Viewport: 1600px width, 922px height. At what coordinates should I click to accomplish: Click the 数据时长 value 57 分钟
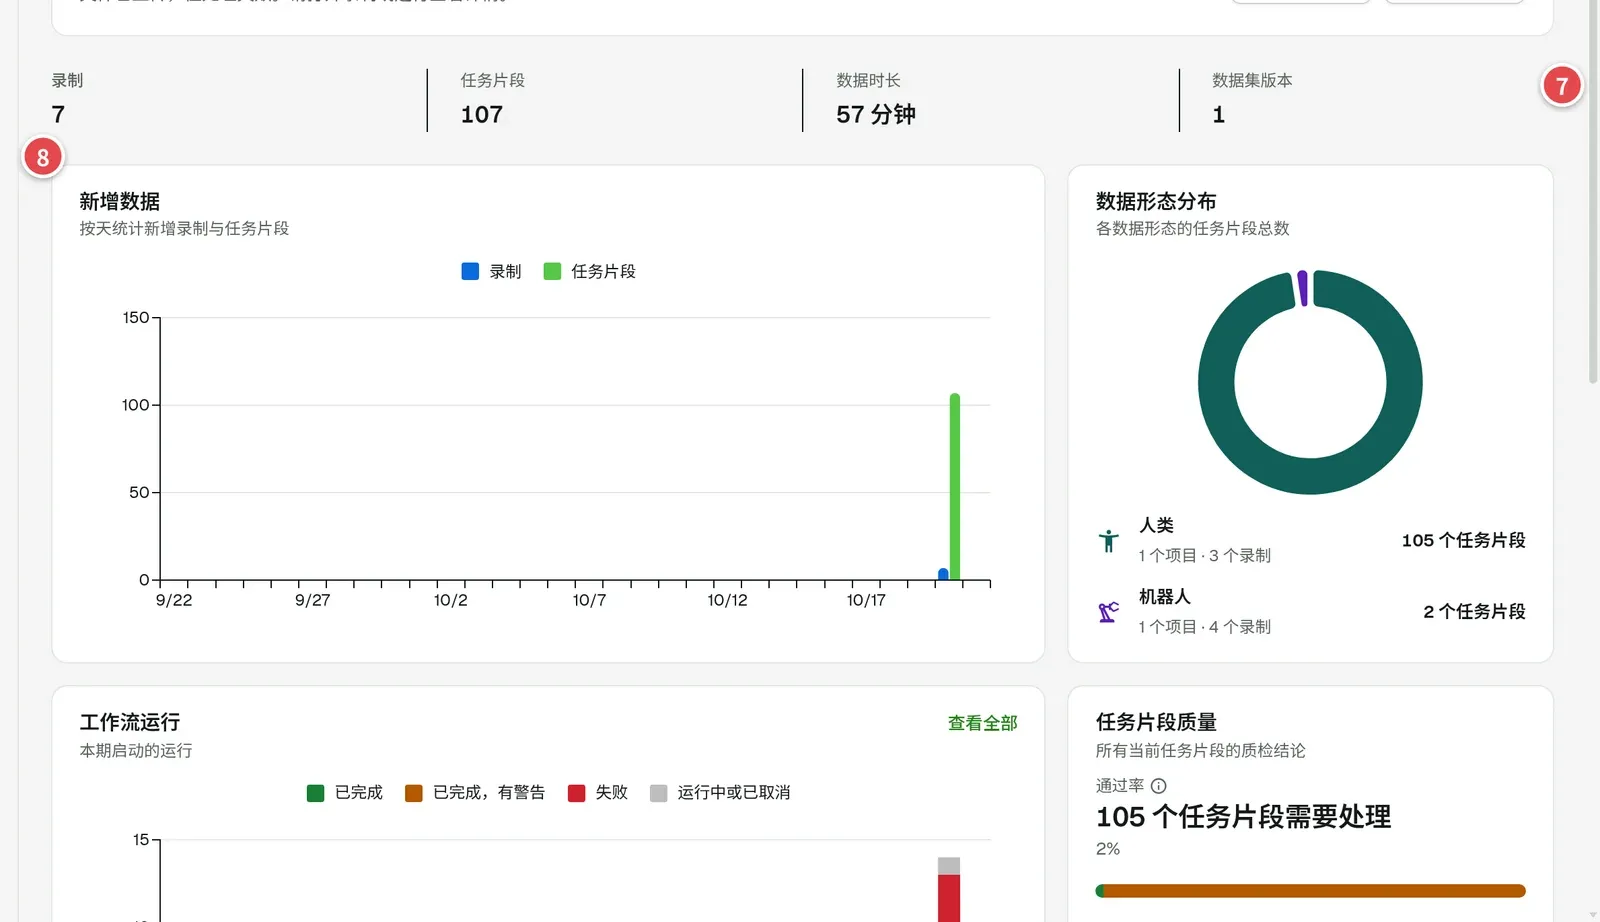click(876, 115)
